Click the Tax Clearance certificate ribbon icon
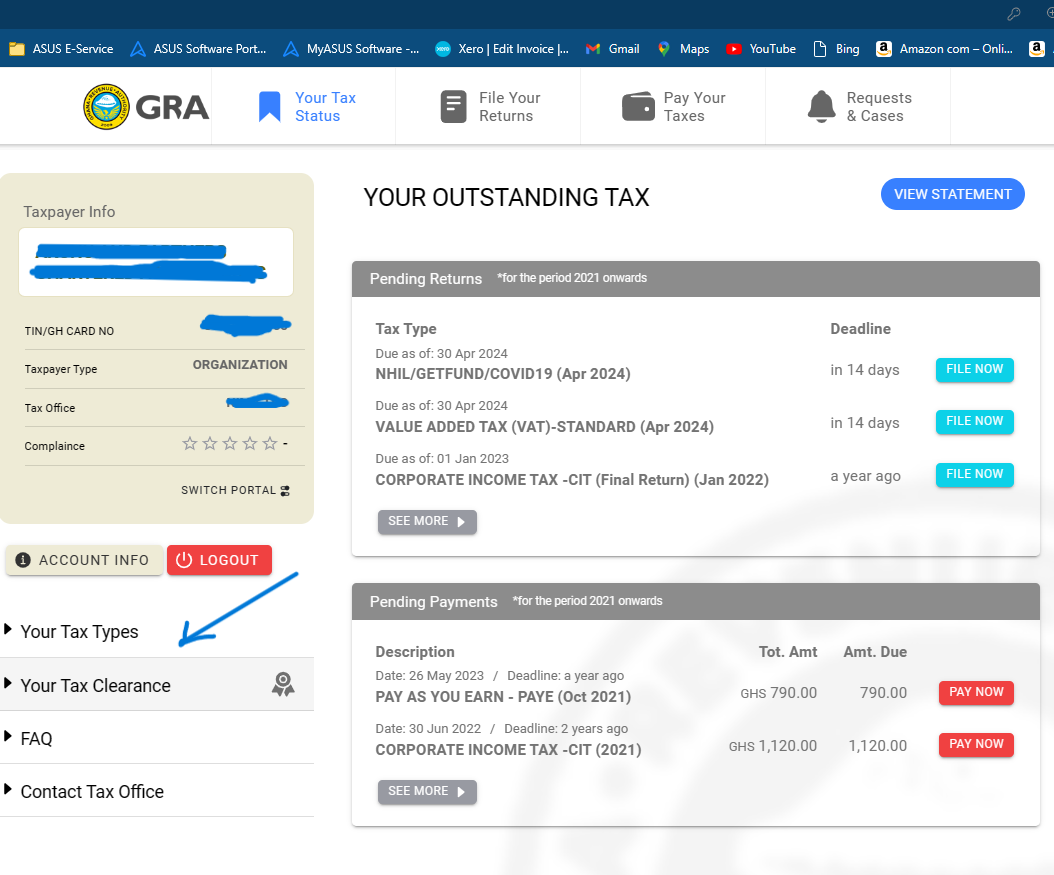The image size is (1054, 875). click(283, 685)
